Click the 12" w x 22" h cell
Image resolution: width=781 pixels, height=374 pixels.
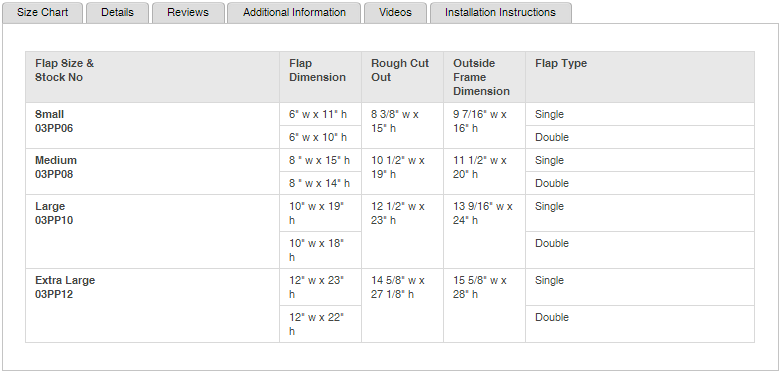coord(320,324)
